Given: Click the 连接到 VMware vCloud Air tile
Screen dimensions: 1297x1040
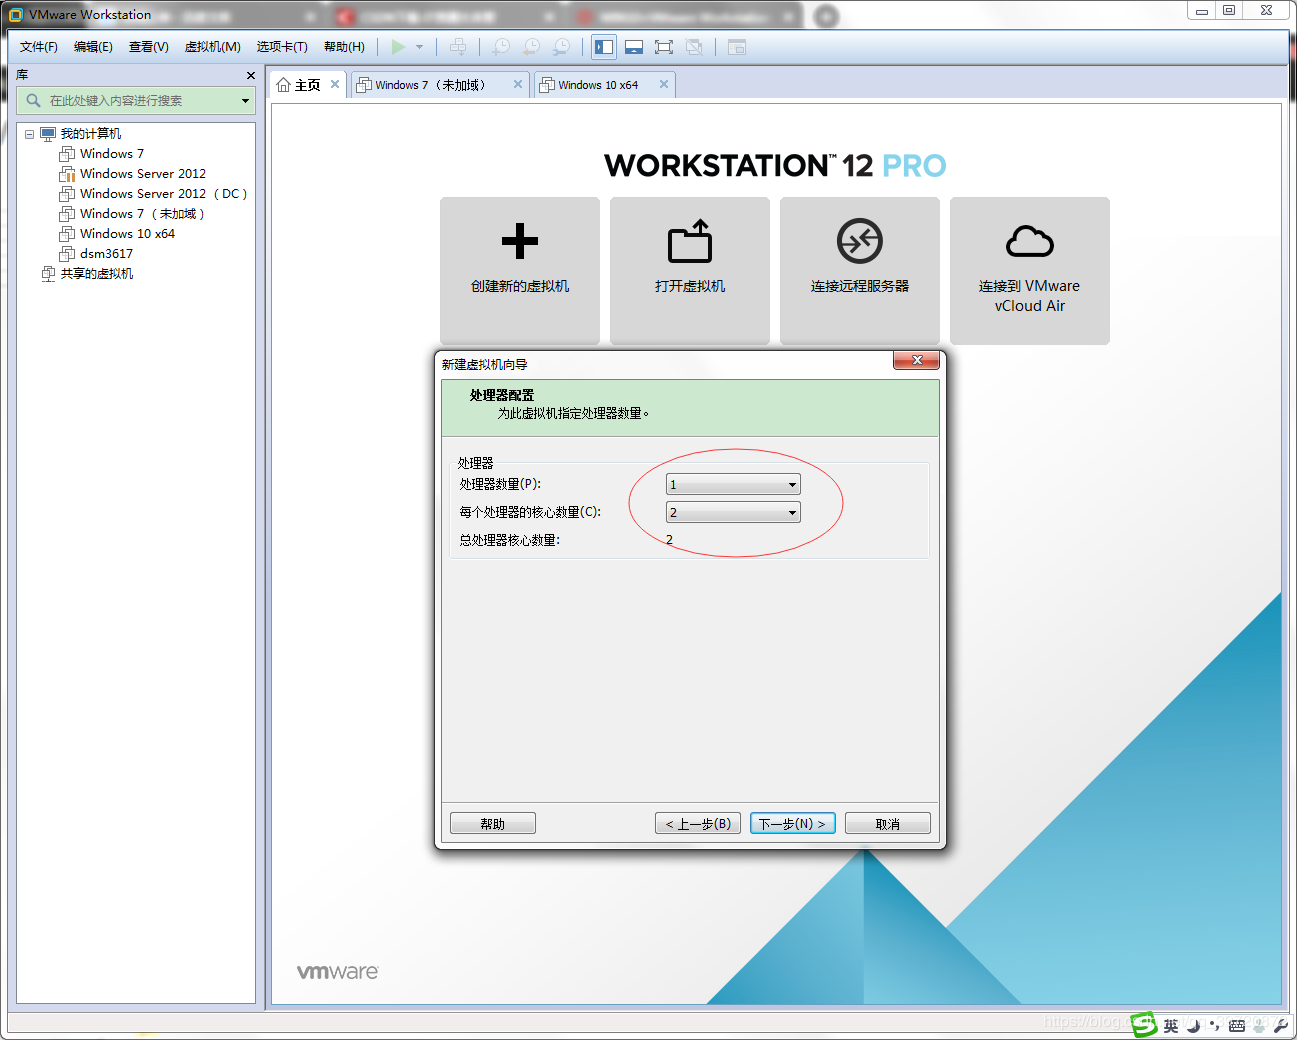Looking at the screenshot, I should [x=1030, y=271].
